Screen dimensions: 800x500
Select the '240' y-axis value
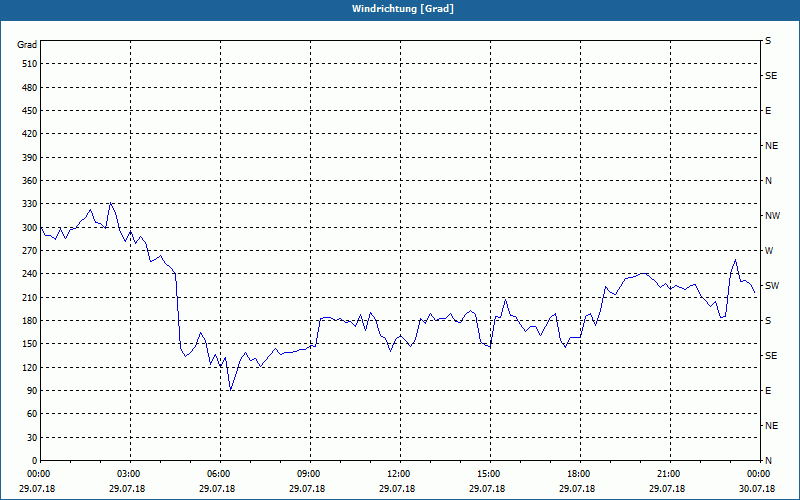pos(30,274)
